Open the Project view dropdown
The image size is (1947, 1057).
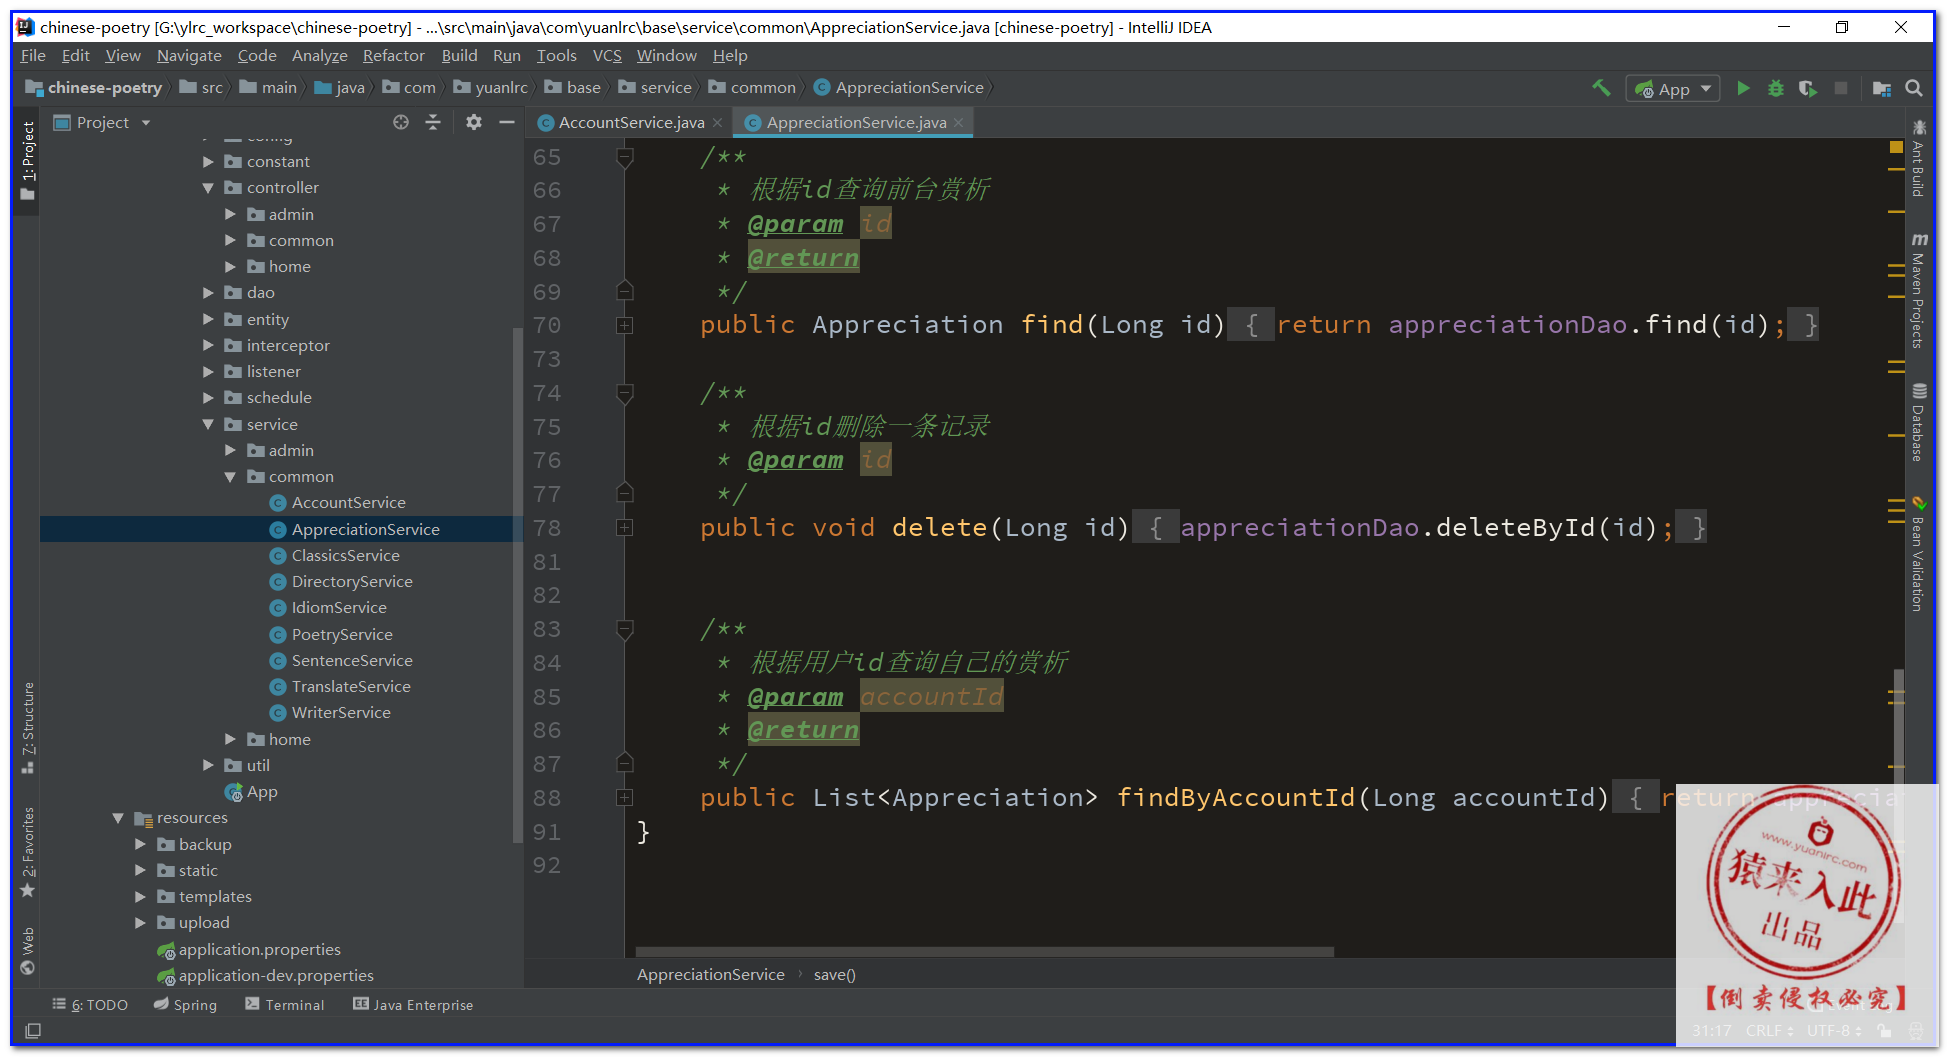tap(146, 123)
